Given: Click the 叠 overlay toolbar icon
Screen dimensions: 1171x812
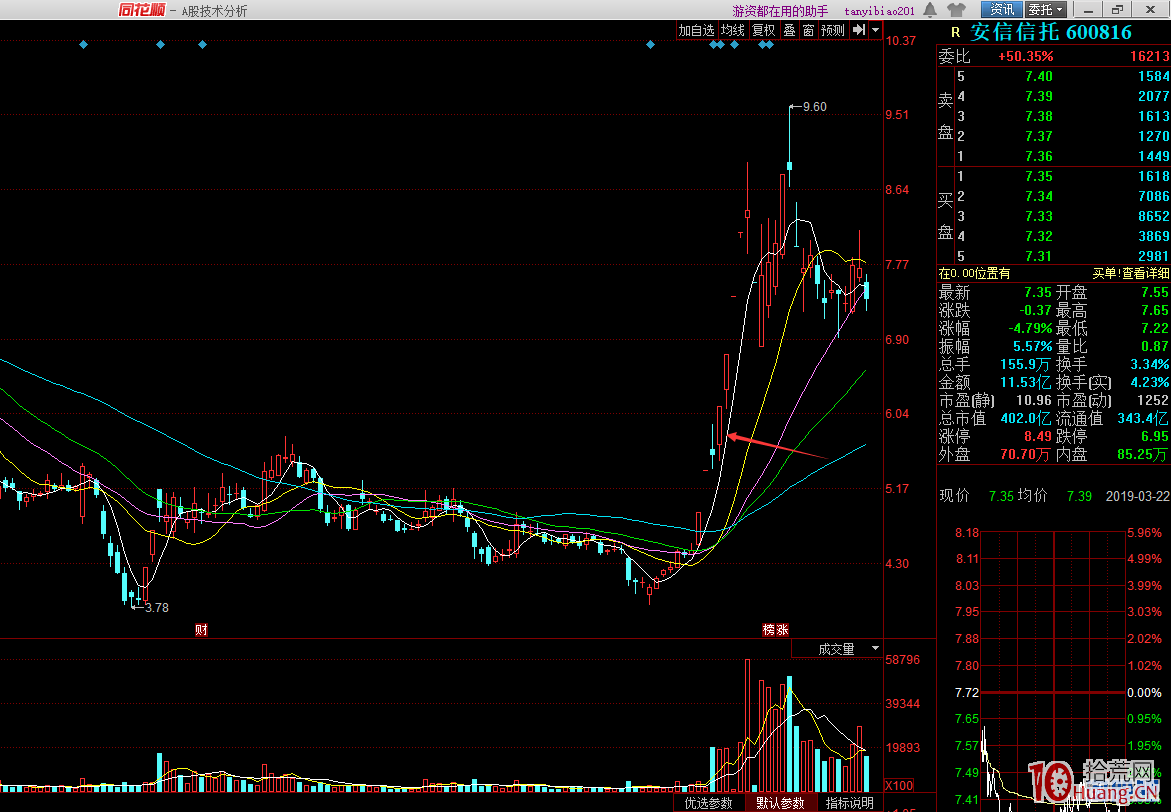Looking at the screenshot, I should point(789,30).
